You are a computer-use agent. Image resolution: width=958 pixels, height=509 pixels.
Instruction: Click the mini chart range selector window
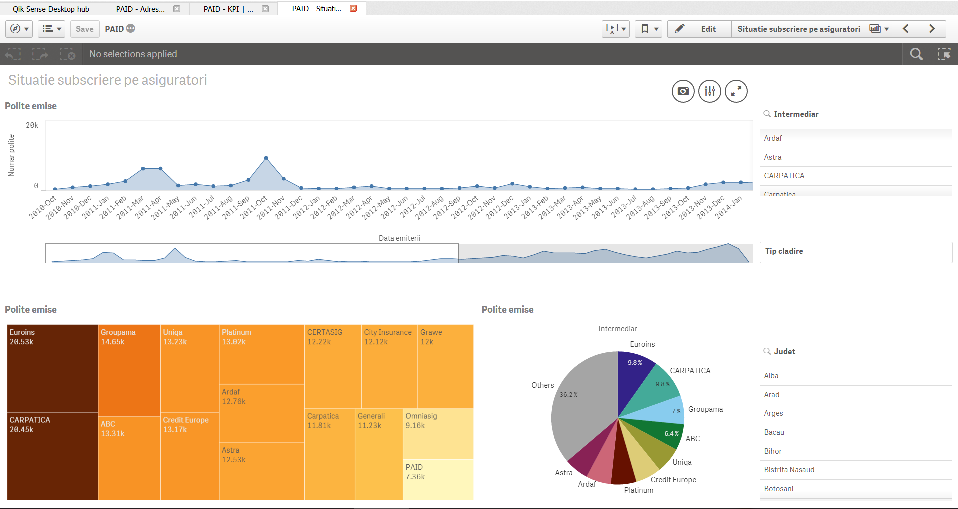(252, 253)
